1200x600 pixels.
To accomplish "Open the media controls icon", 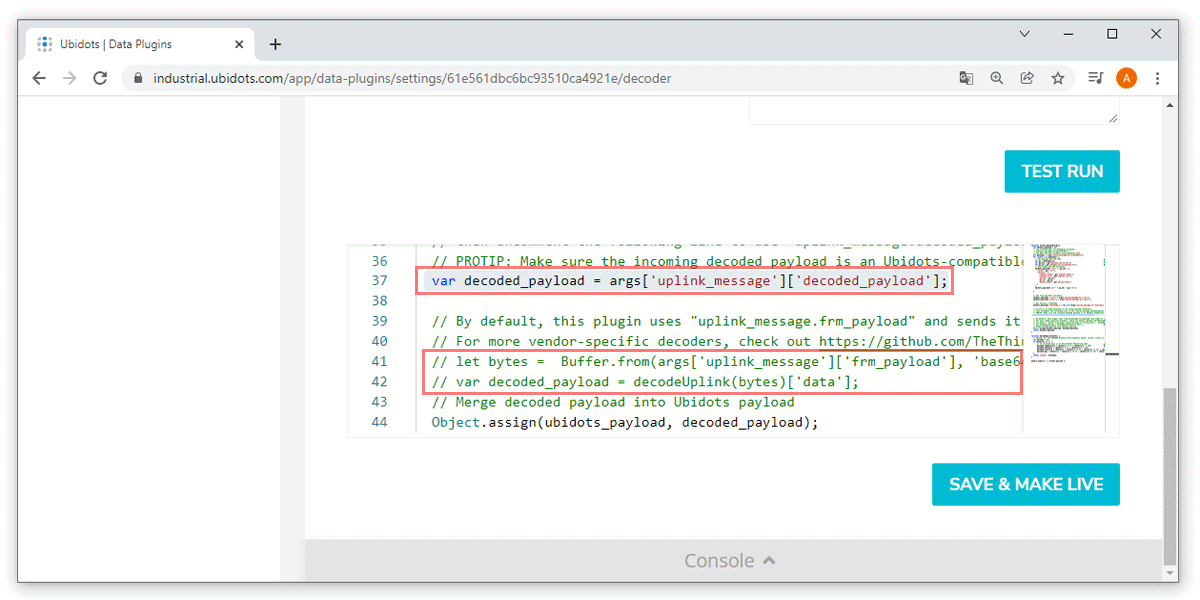I will tap(1095, 78).
